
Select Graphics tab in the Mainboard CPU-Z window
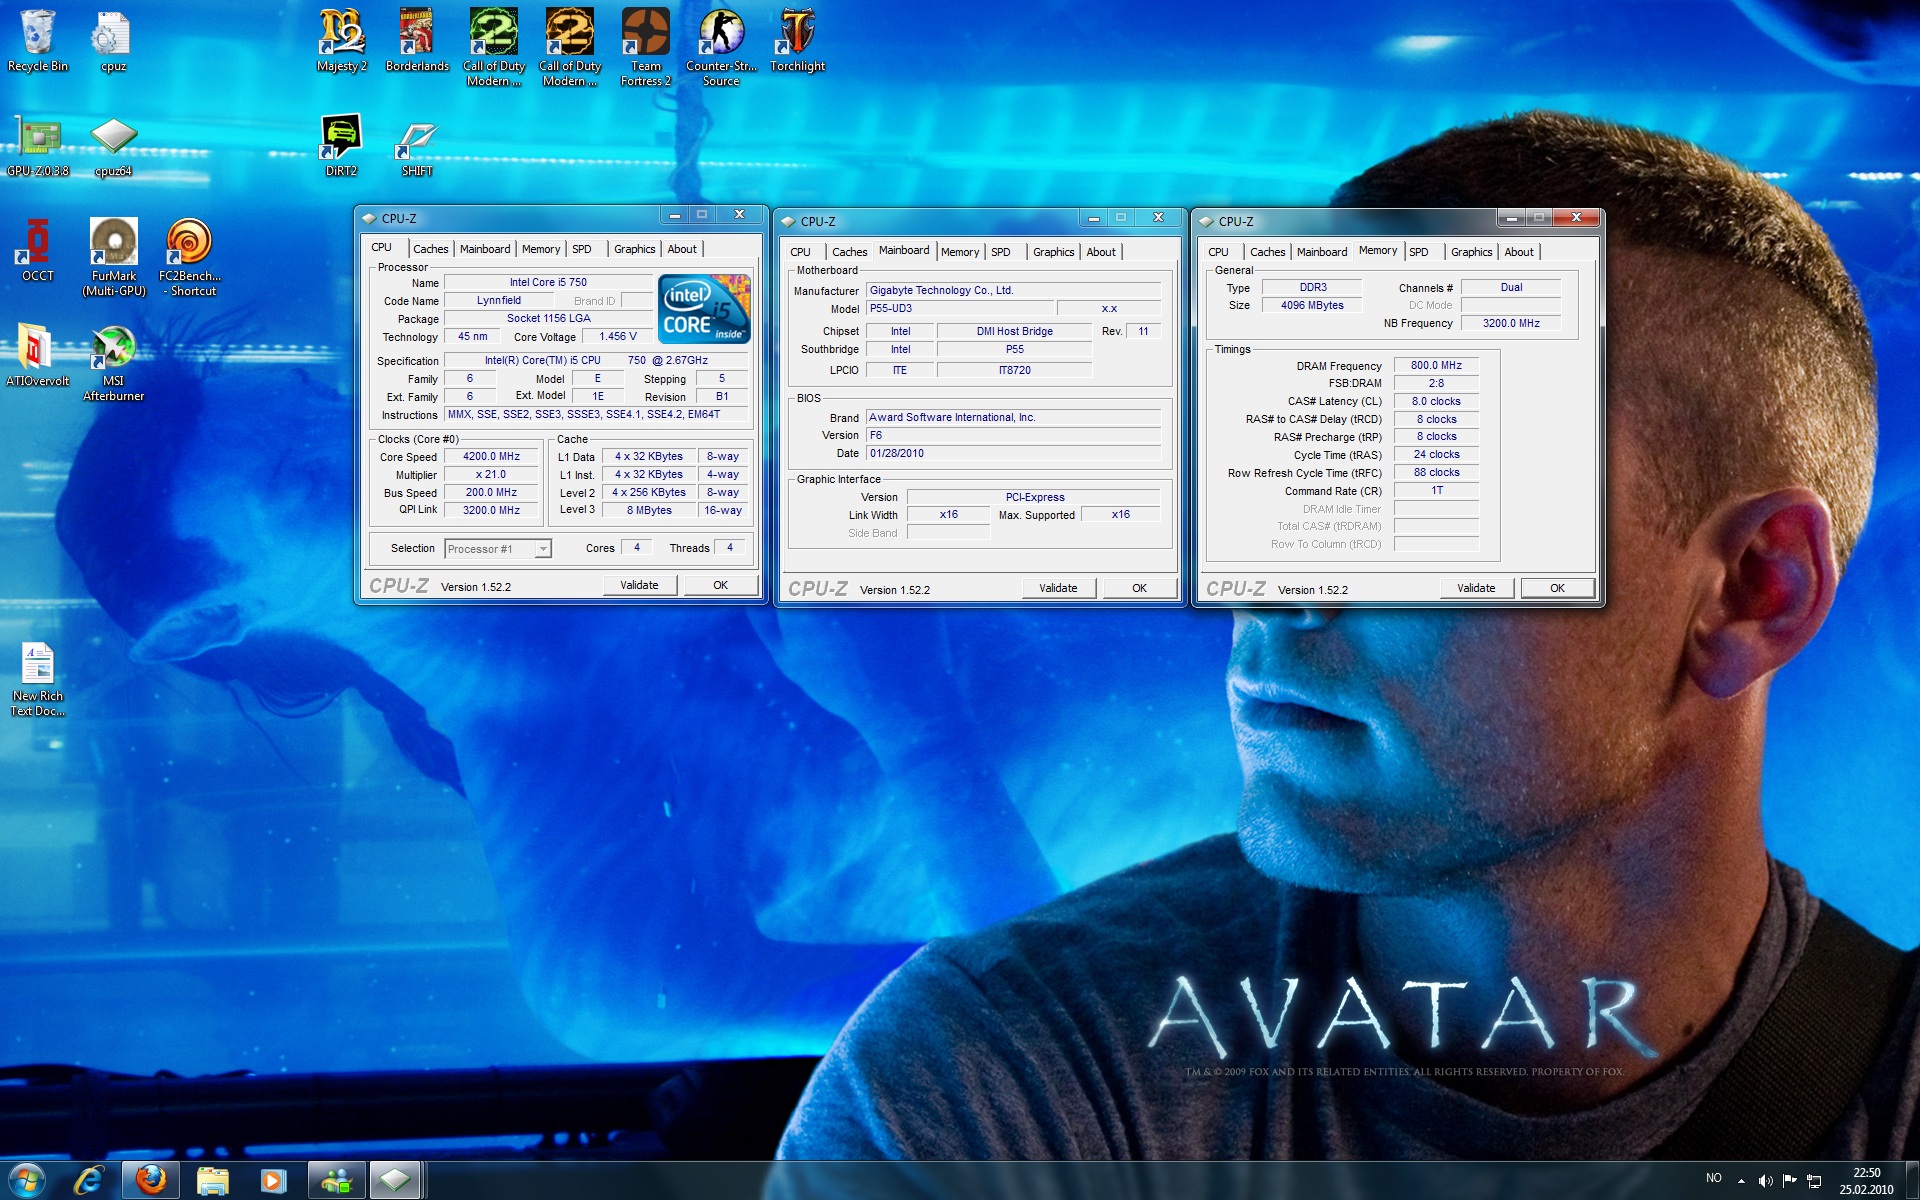click(1053, 252)
